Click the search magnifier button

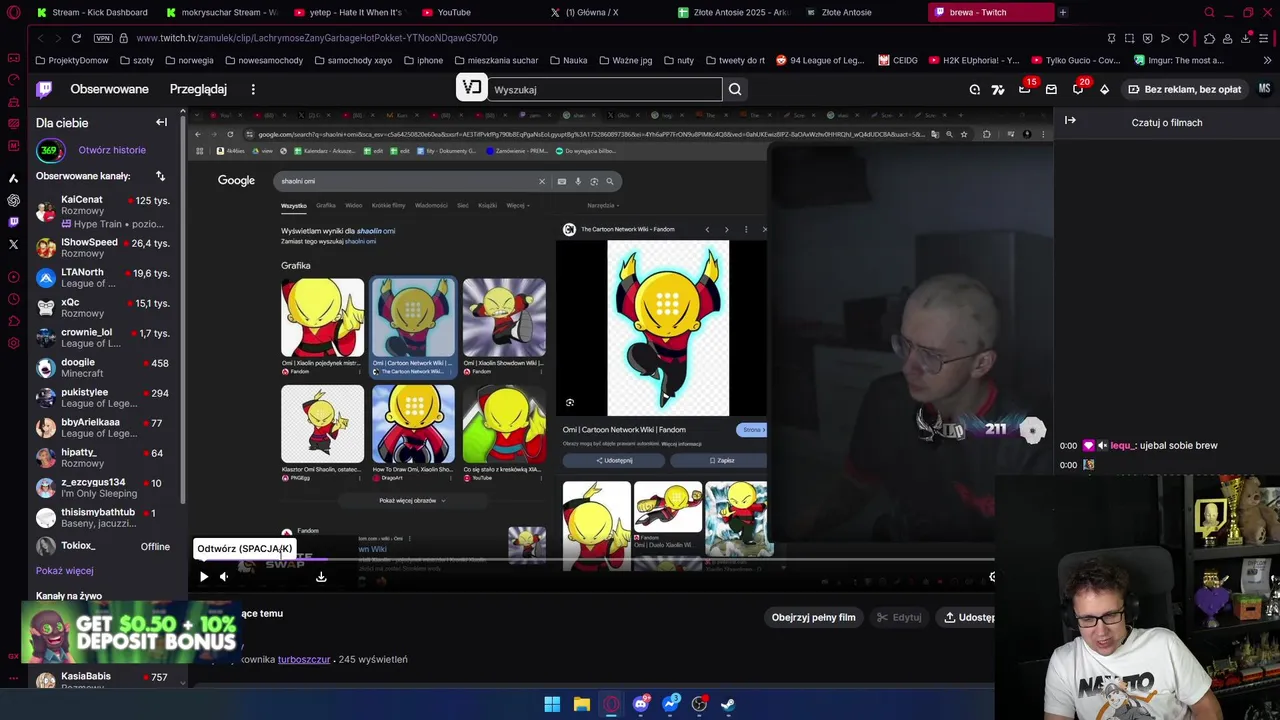735,89
